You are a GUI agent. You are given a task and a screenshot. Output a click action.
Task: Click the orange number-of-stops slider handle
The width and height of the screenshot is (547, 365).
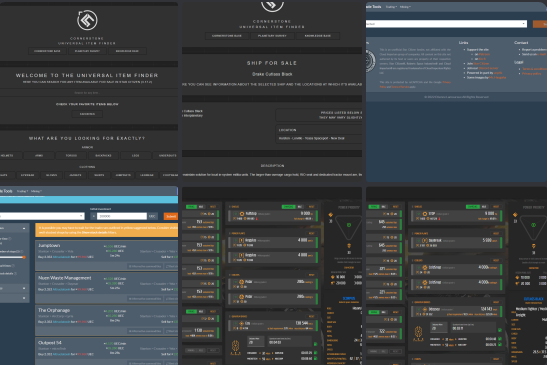pos(24,257)
